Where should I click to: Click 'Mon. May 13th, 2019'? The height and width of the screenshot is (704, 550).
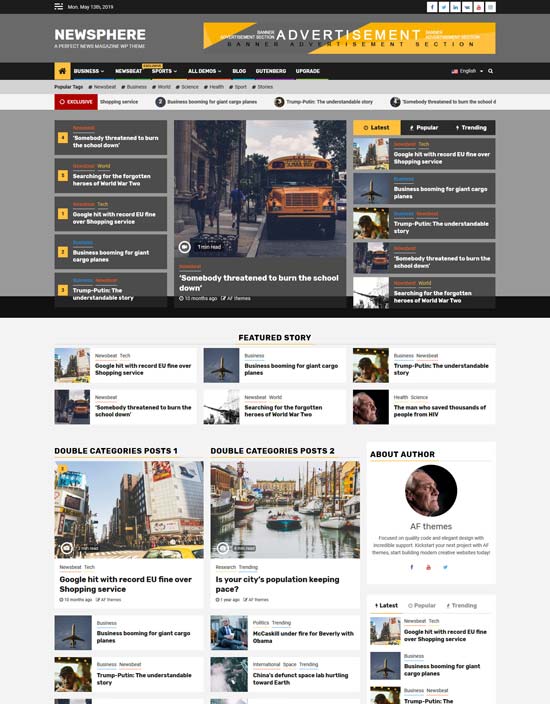(90, 7)
